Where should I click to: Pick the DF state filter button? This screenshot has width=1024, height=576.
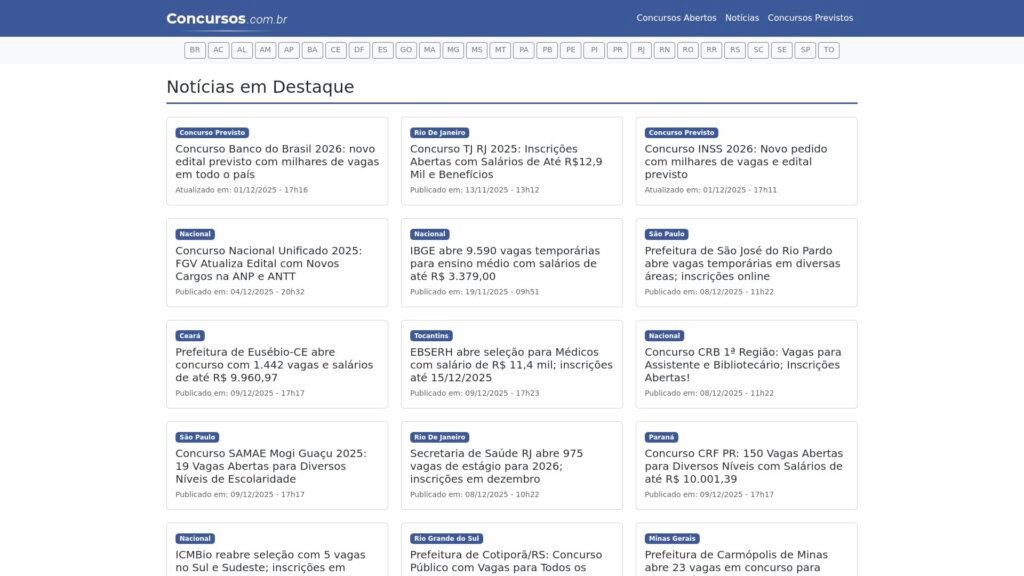pos(359,50)
